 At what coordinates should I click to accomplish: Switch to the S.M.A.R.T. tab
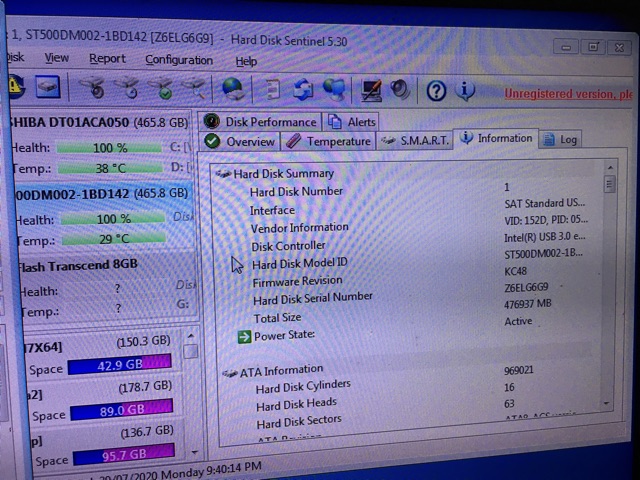point(415,141)
